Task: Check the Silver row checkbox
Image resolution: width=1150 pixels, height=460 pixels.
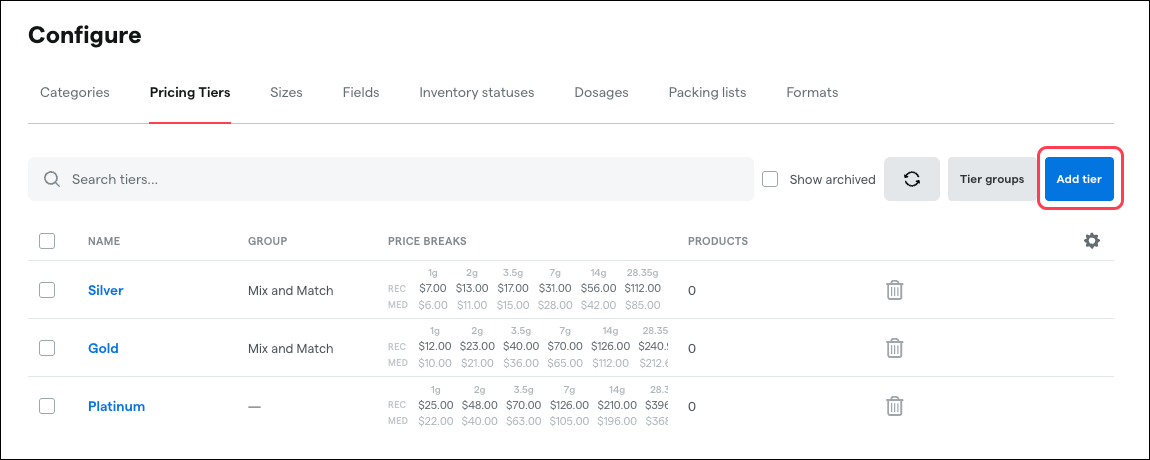Action: [x=47, y=290]
